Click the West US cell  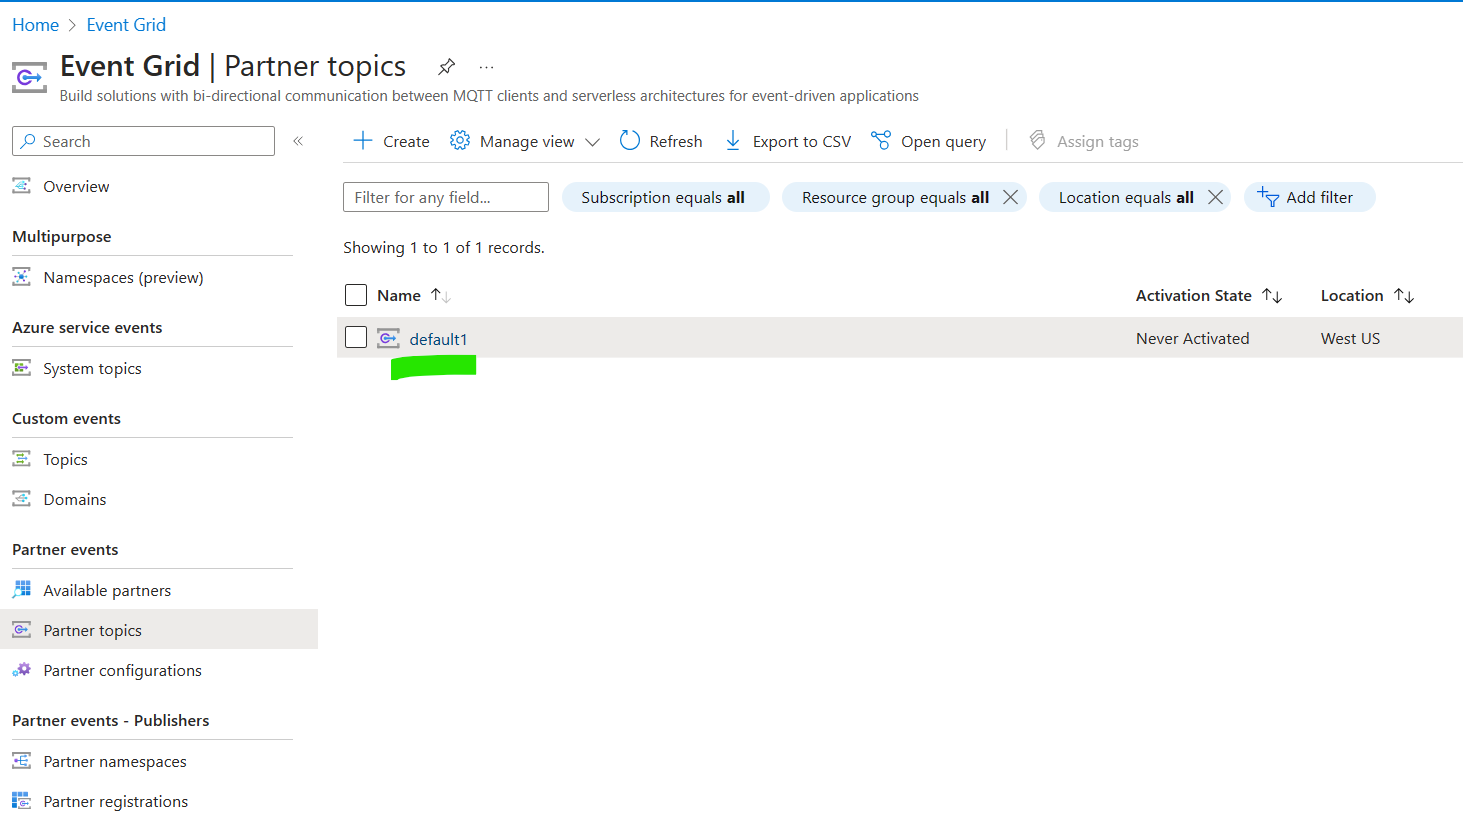tap(1350, 338)
